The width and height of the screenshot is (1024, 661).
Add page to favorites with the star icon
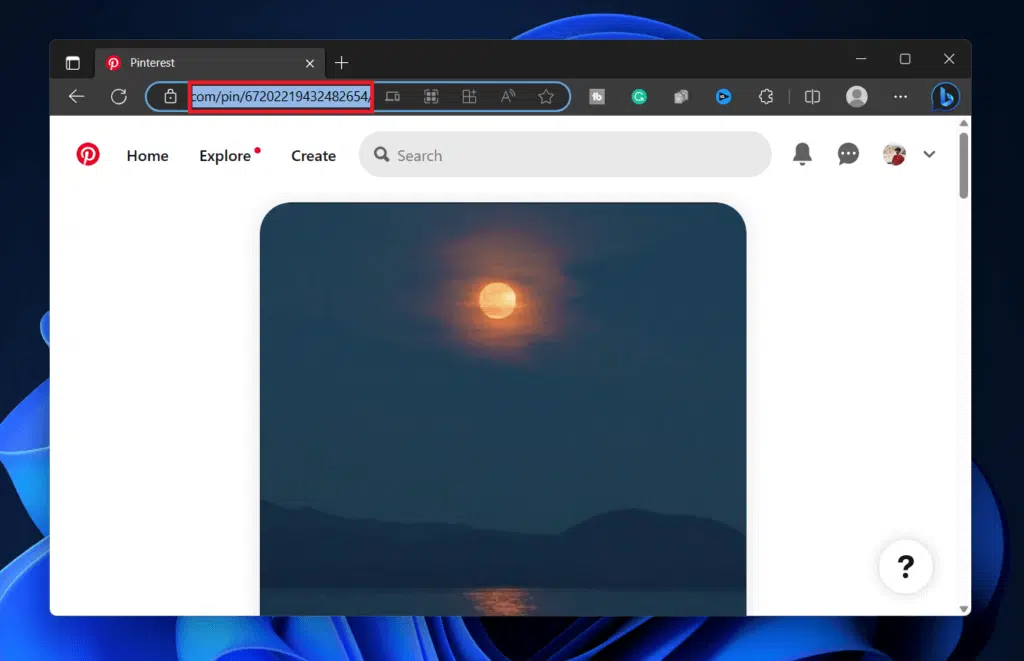point(546,97)
